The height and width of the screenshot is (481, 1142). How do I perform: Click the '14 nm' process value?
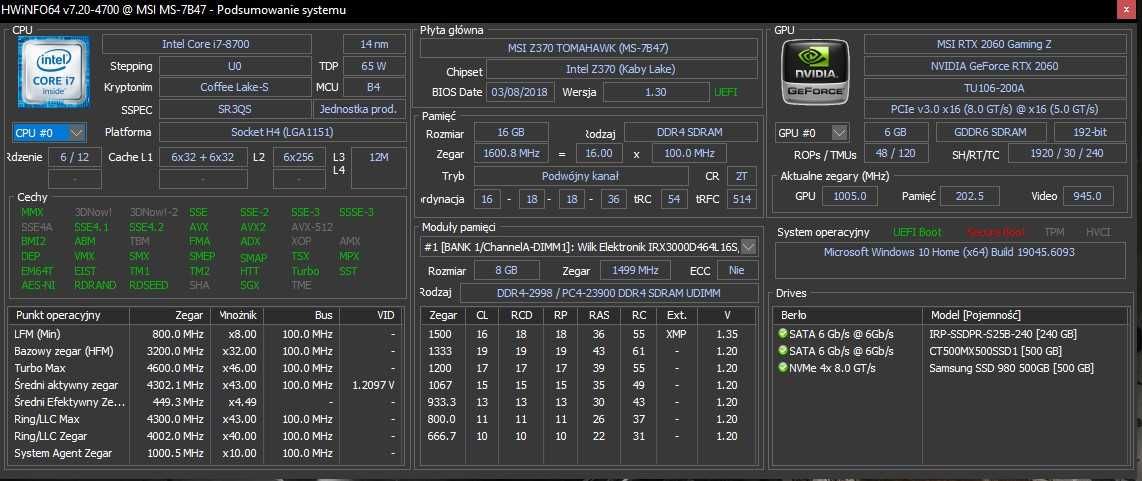[x=374, y=44]
